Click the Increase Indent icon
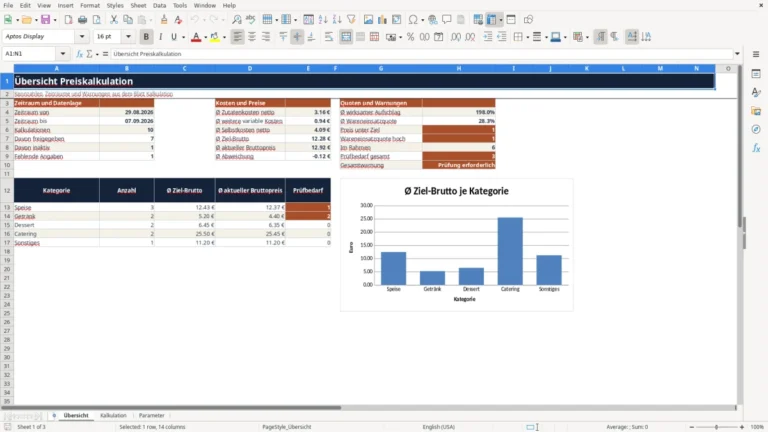Screen dimensions: 768x432 (488, 37)
